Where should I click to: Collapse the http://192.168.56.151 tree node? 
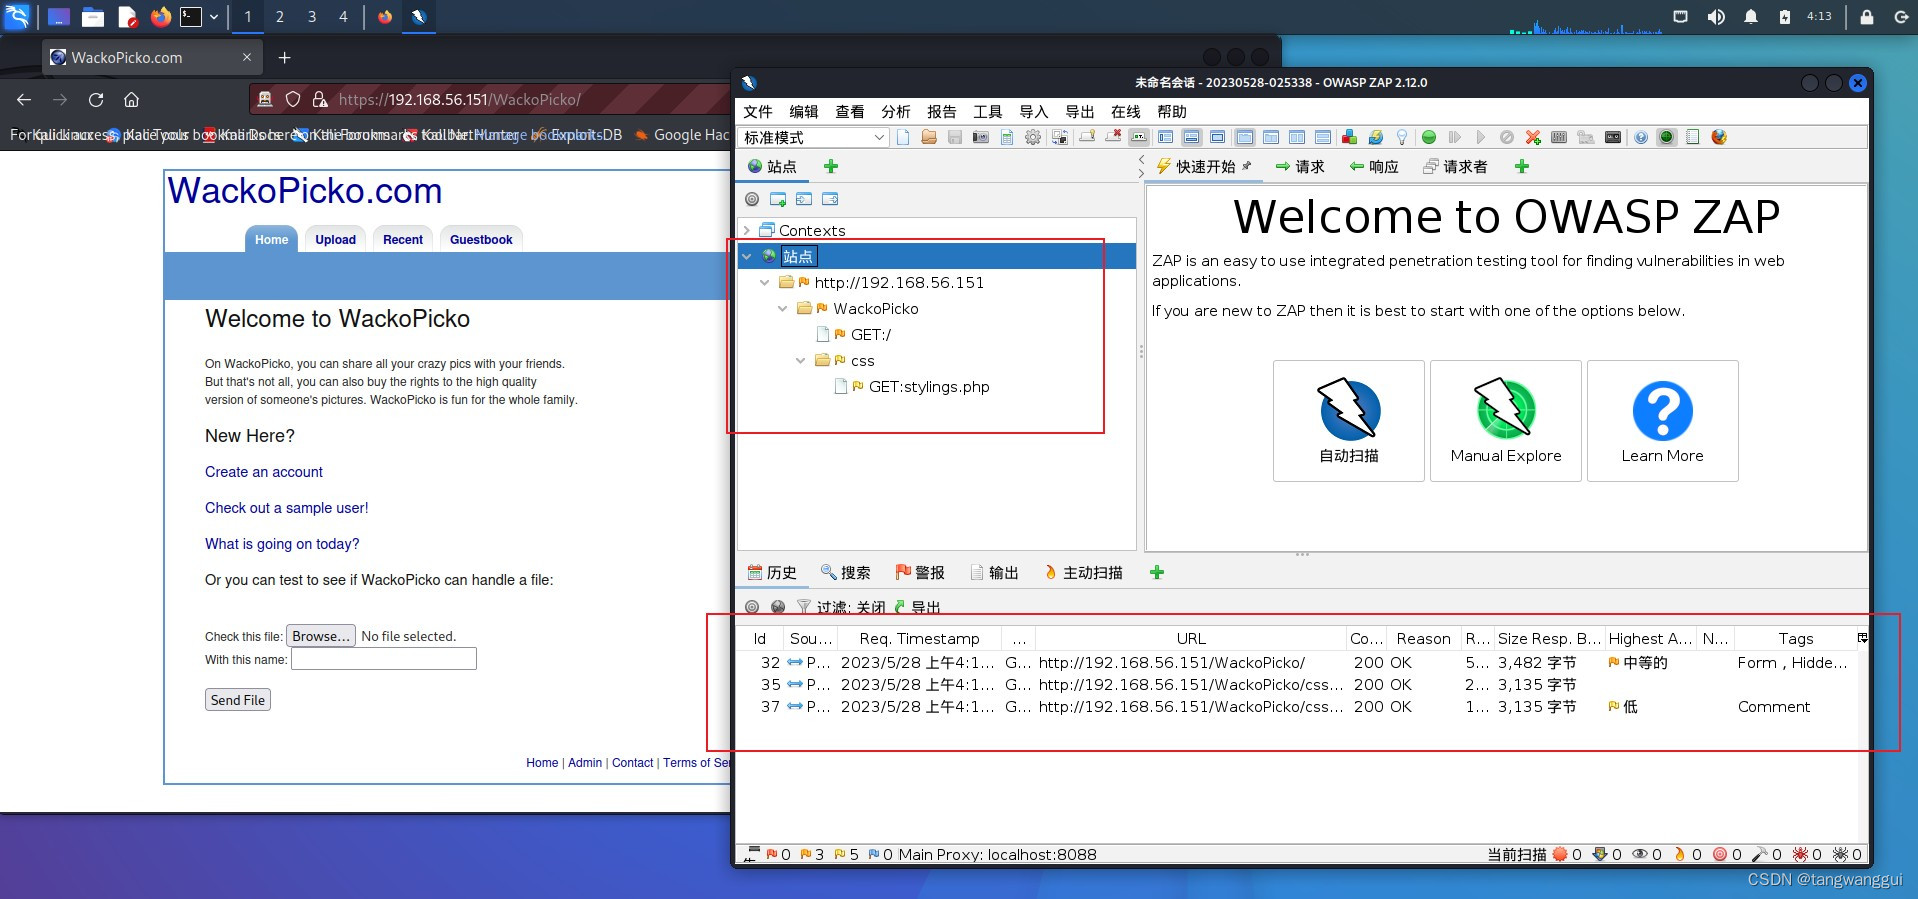click(765, 282)
